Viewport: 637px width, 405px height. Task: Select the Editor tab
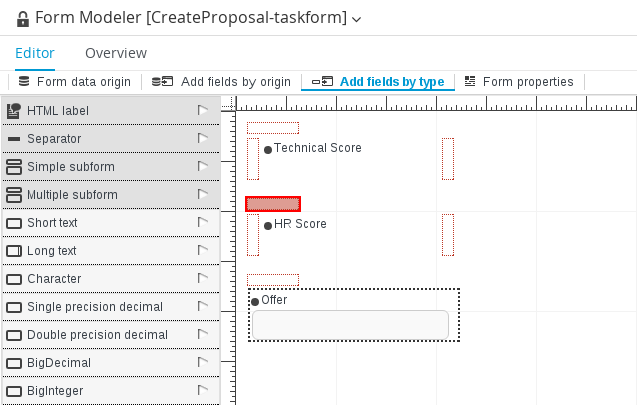(35, 53)
